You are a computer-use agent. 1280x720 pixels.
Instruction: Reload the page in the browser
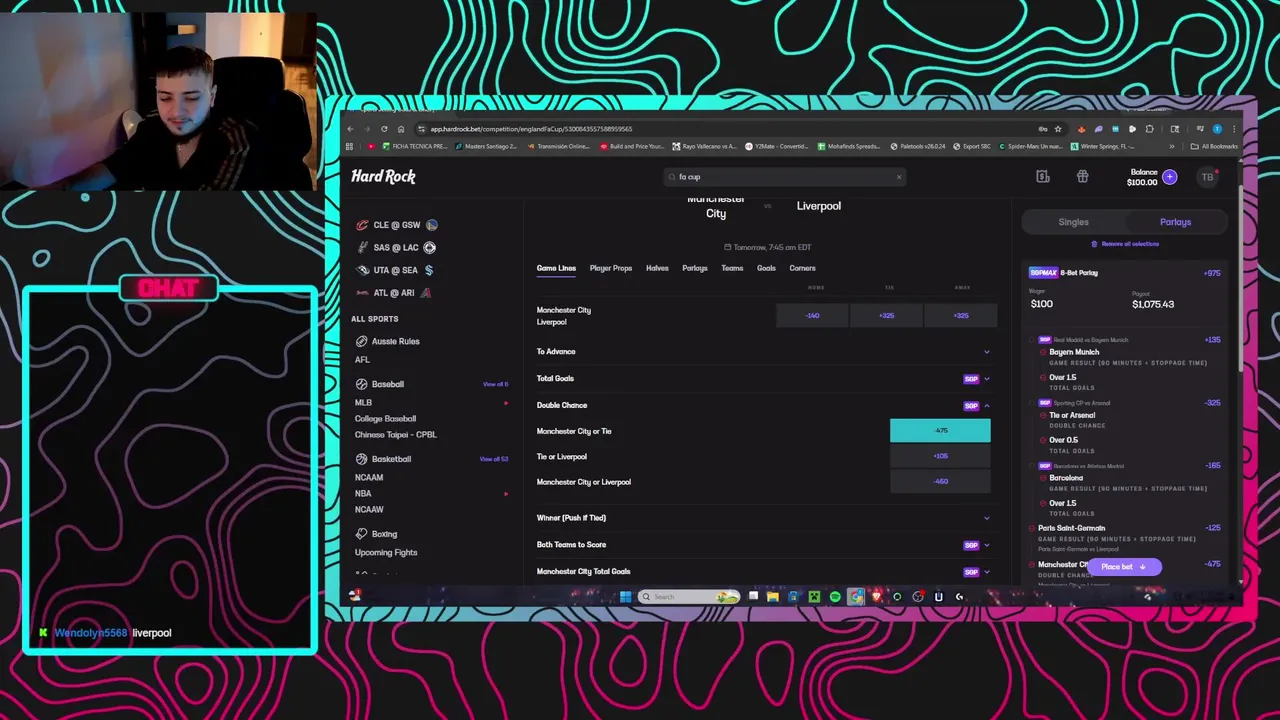pyautogui.click(x=384, y=129)
